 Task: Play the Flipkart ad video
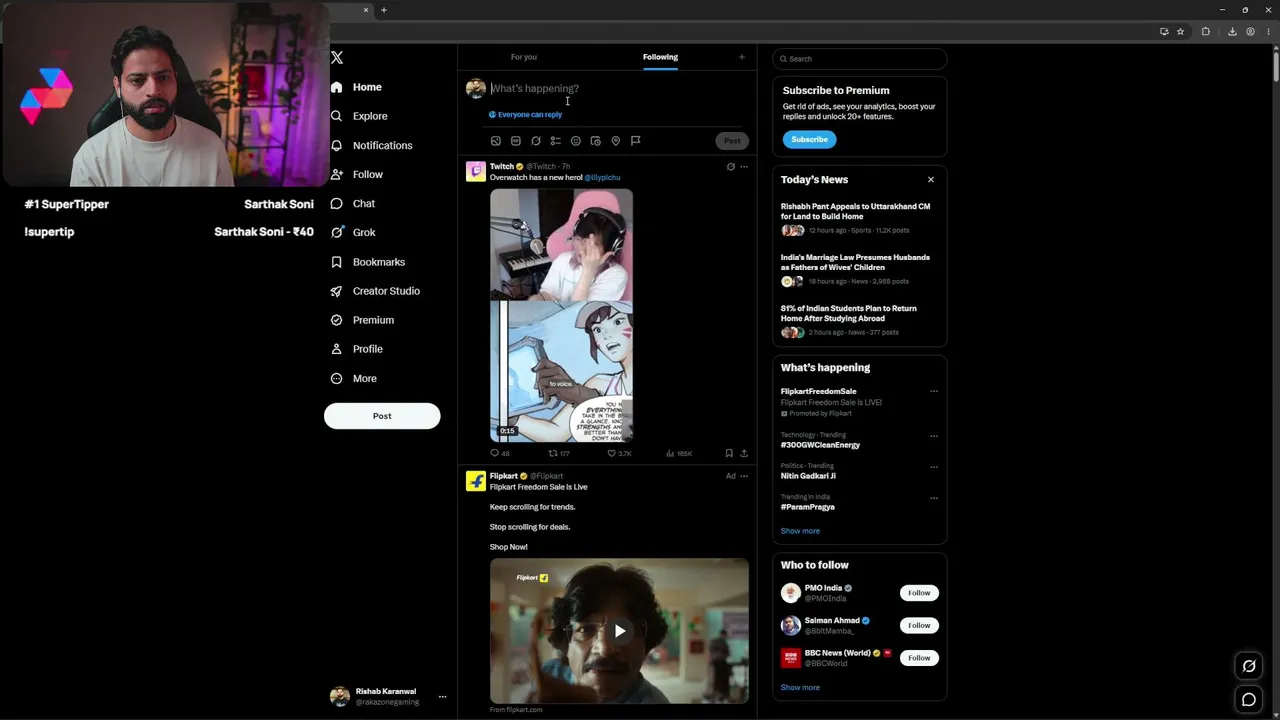(620, 631)
